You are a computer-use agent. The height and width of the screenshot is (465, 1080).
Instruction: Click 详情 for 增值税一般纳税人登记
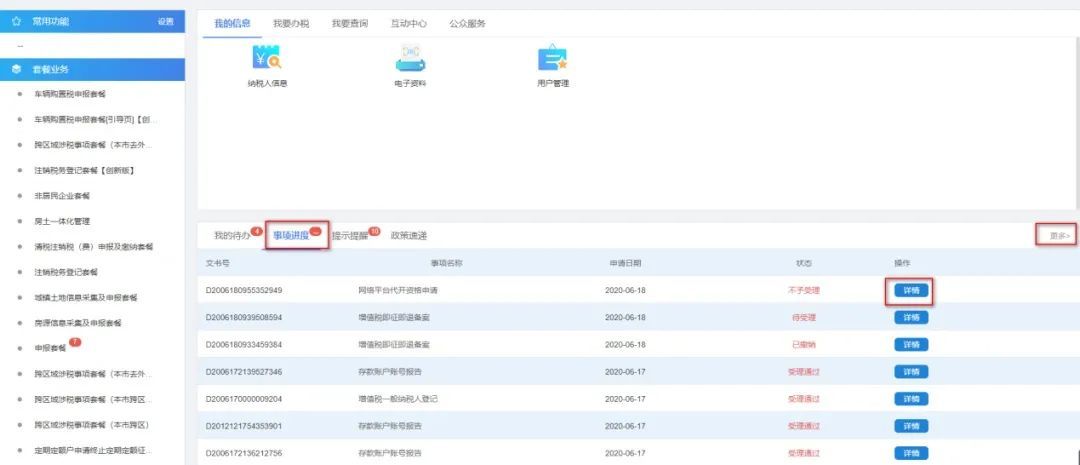pyautogui.click(x=910, y=399)
